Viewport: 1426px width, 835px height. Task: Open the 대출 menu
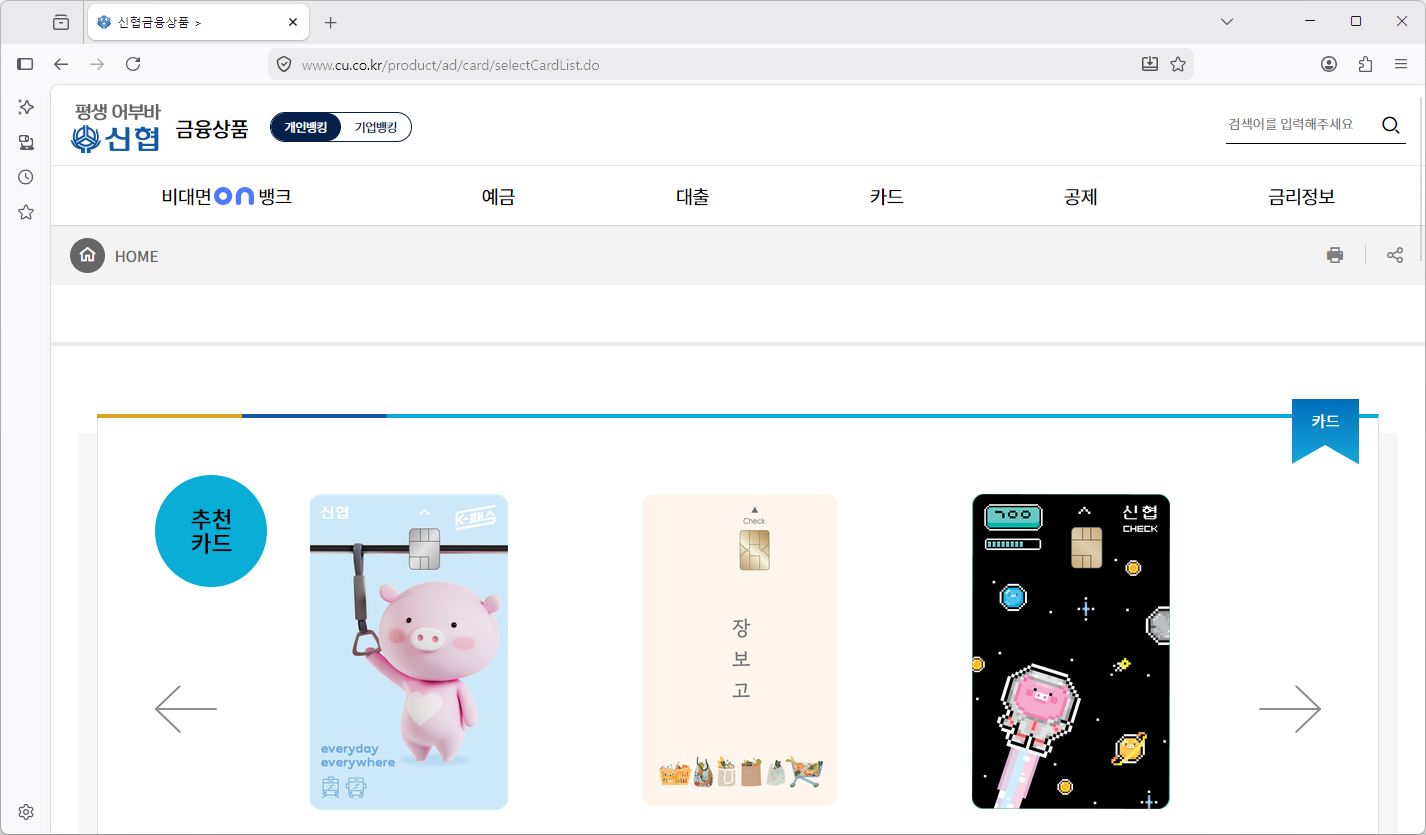tap(692, 197)
